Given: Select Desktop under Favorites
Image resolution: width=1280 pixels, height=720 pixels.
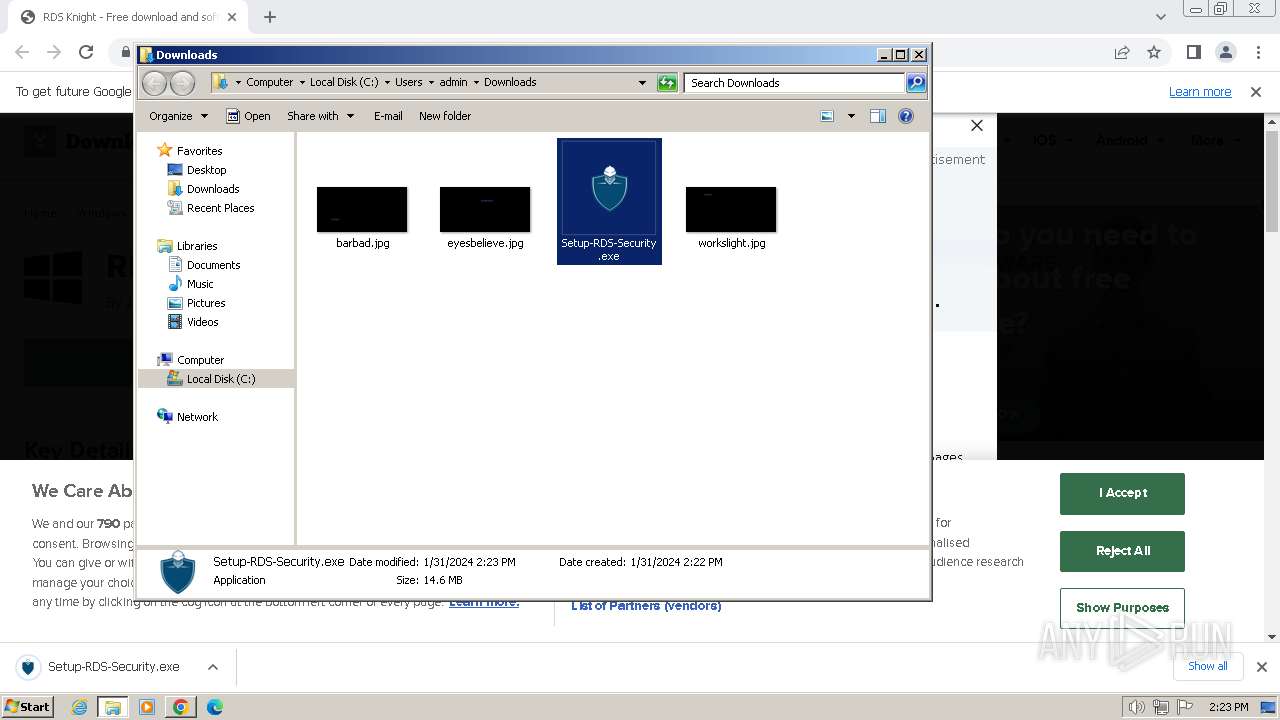Looking at the screenshot, I should pos(206,170).
